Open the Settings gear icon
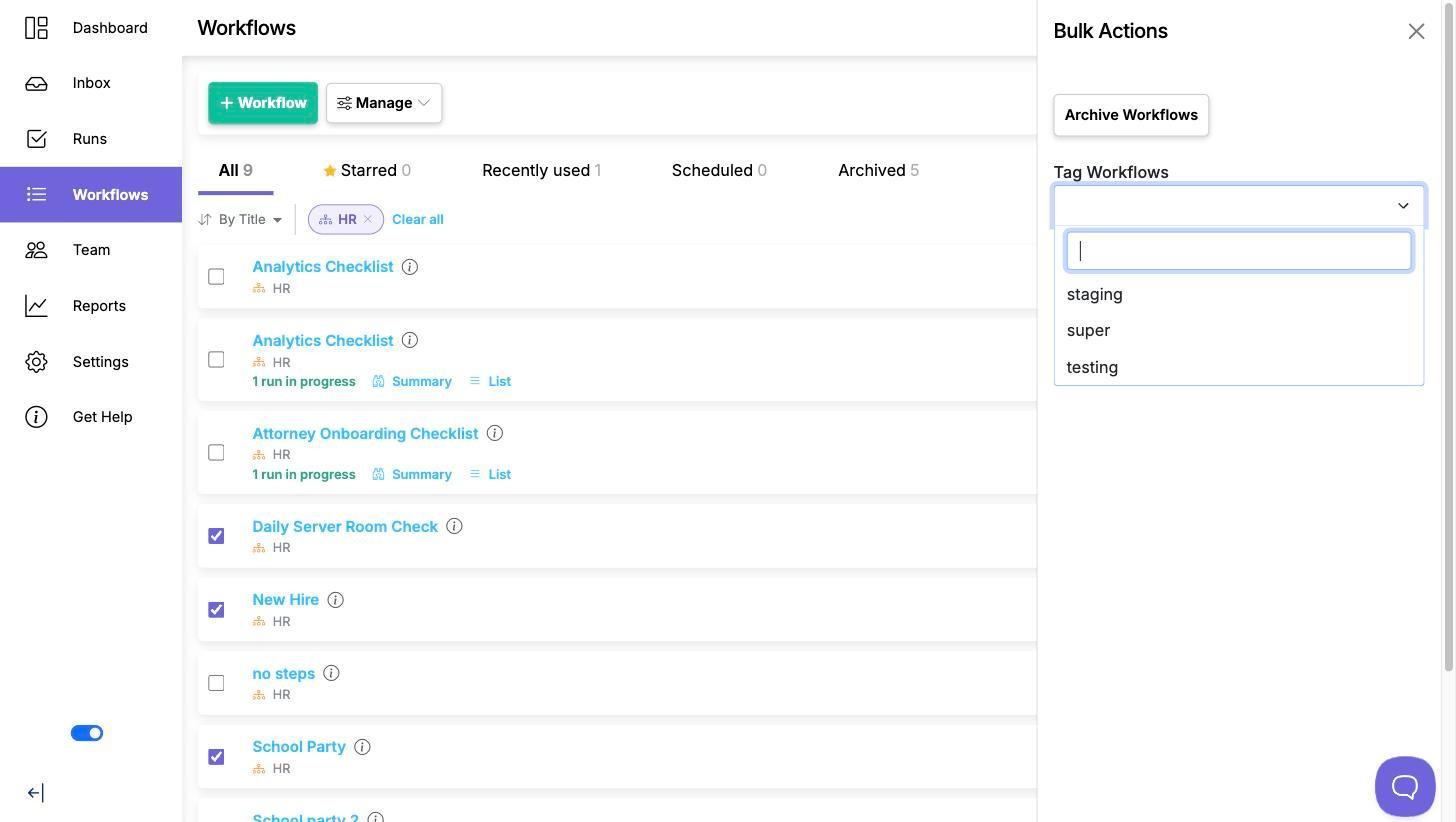 tap(36, 362)
